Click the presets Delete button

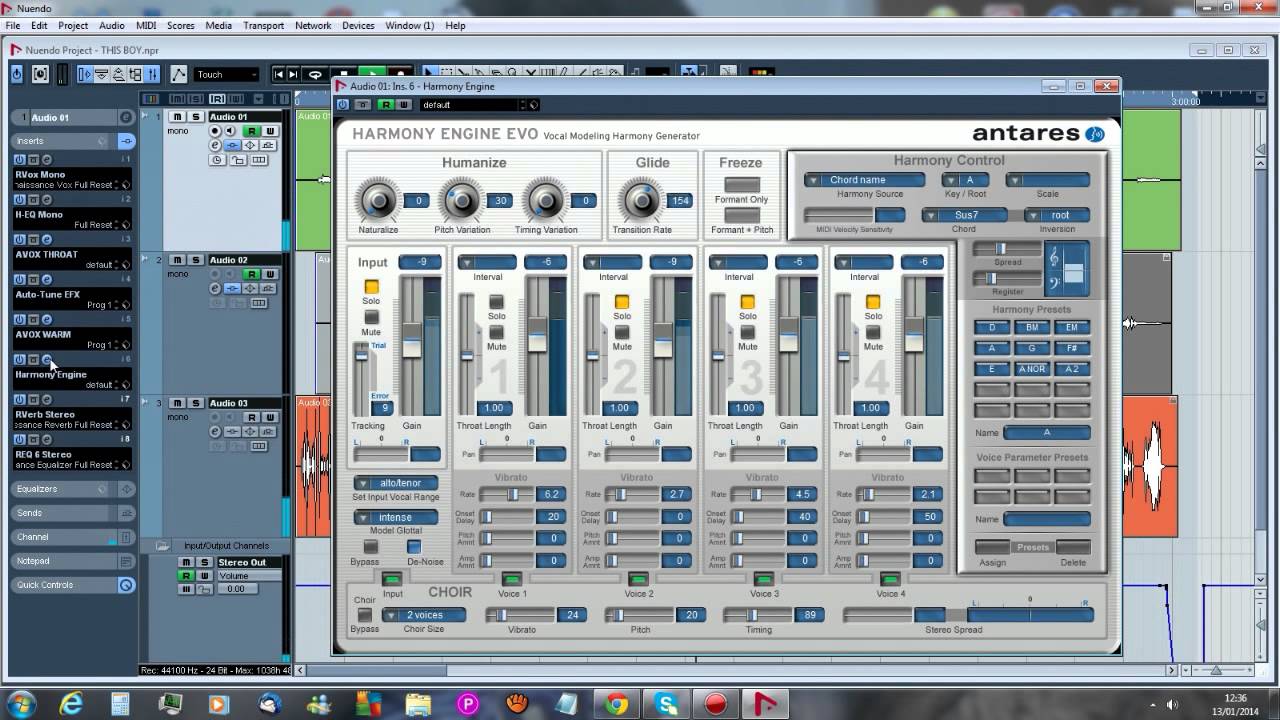pos(1073,547)
